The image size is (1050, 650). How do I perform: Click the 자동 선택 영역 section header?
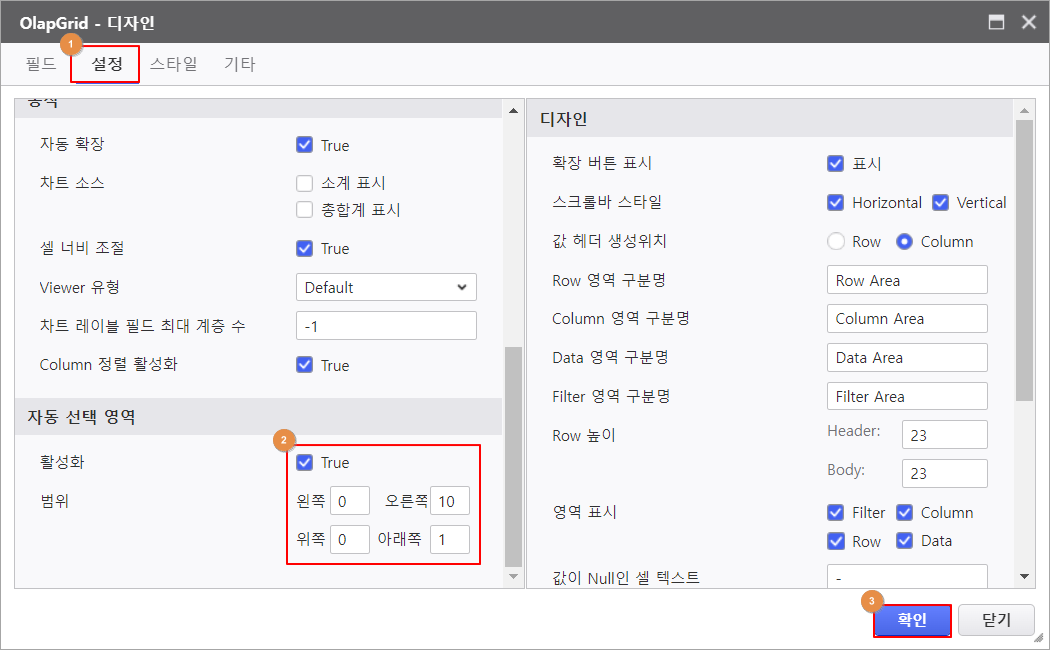(x=258, y=417)
